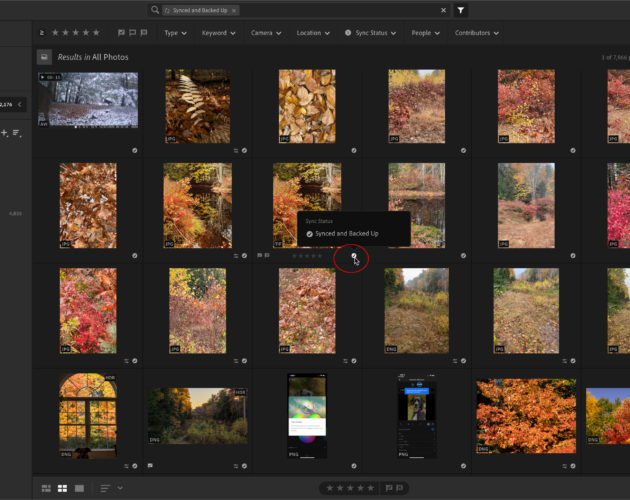Click sync icon under the snowy video
The height and width of the screenshot is (500, 630).
pos(135,151)
